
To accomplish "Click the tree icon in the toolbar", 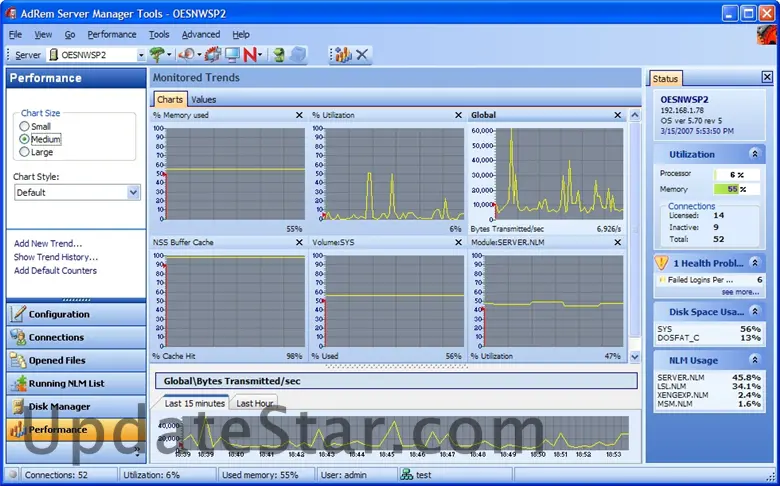I will pos(157,54).
